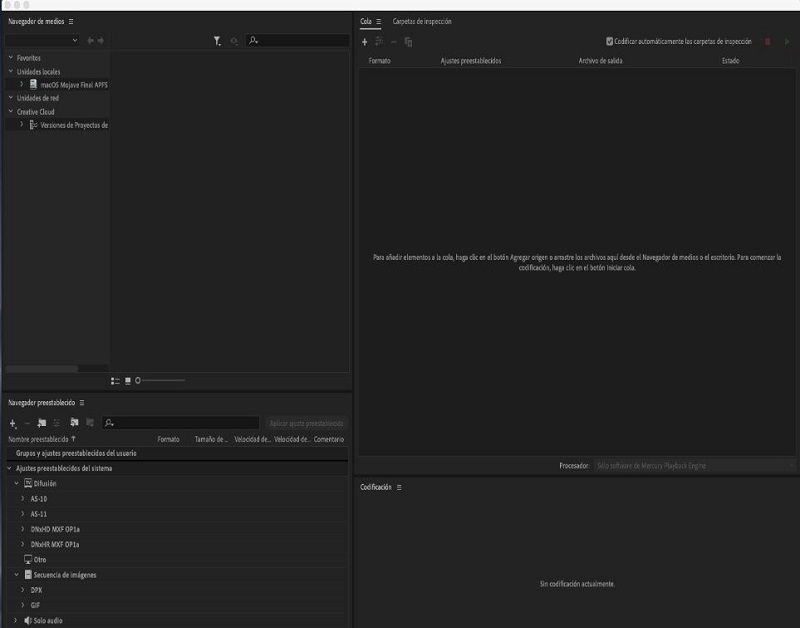Open the Cola panel menu icon
This screenshot has width=800, height=628.
379,21
